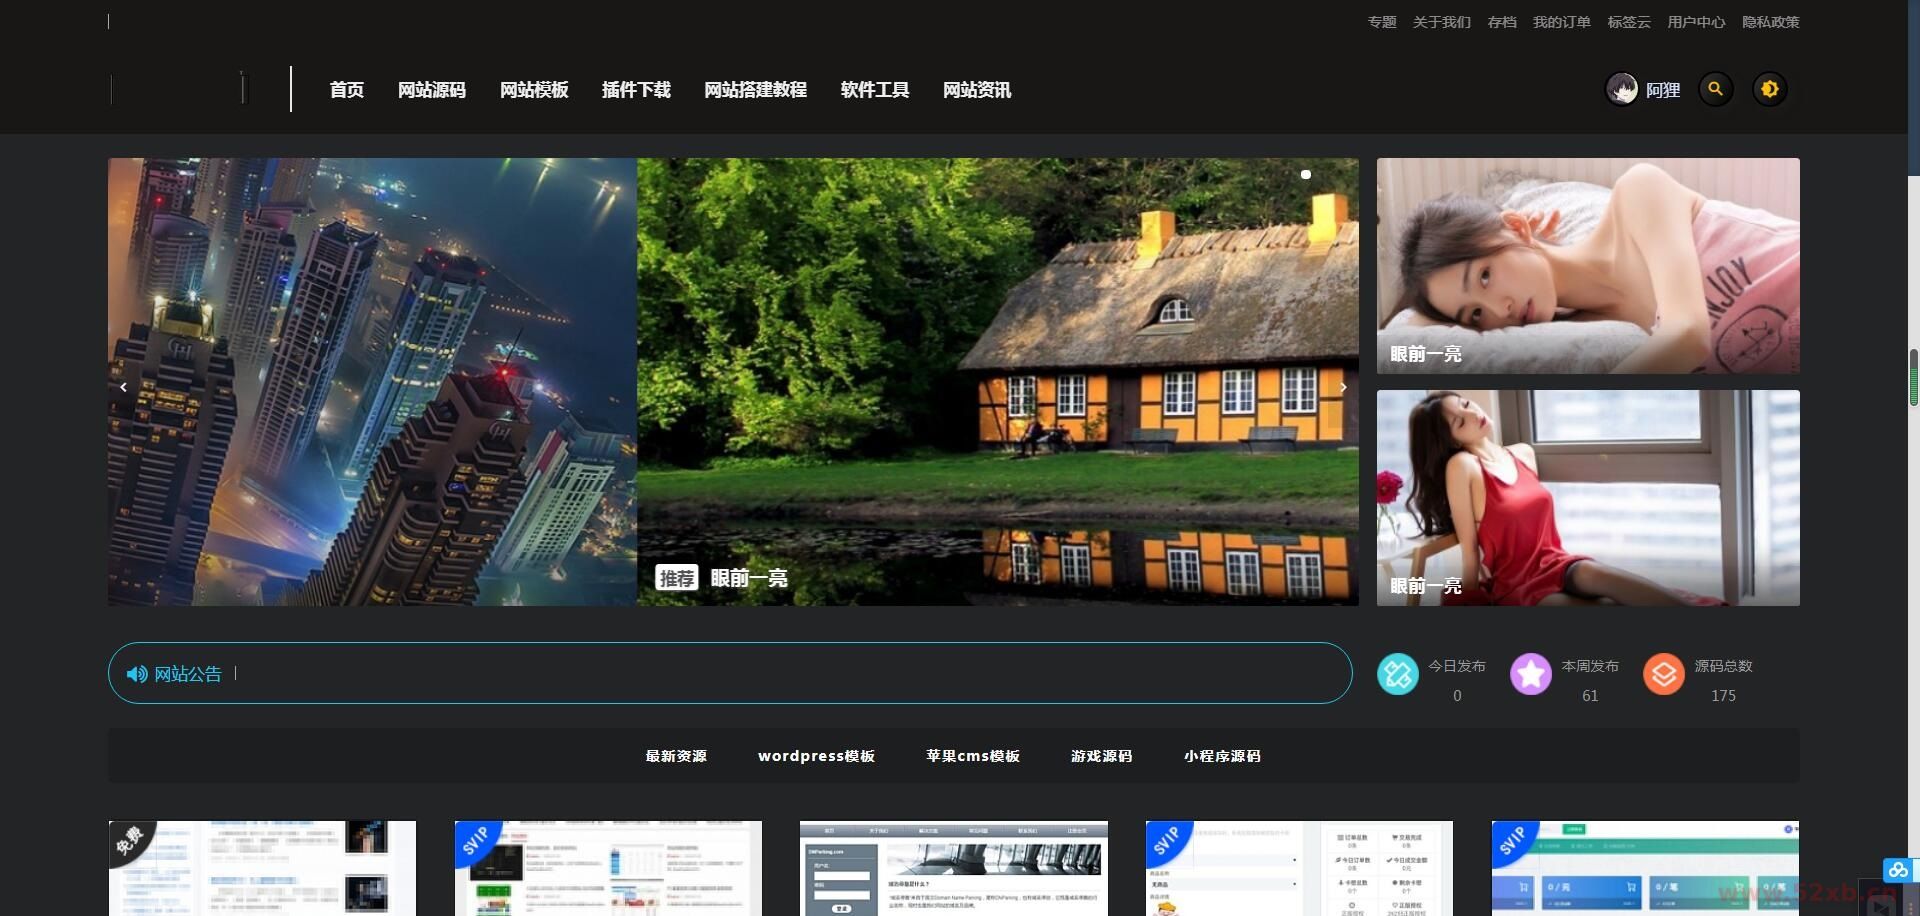The width and height of the screenshot is (1920, 916).
Task: Go to previous slide with left arrow
Action: pos(123,387)
